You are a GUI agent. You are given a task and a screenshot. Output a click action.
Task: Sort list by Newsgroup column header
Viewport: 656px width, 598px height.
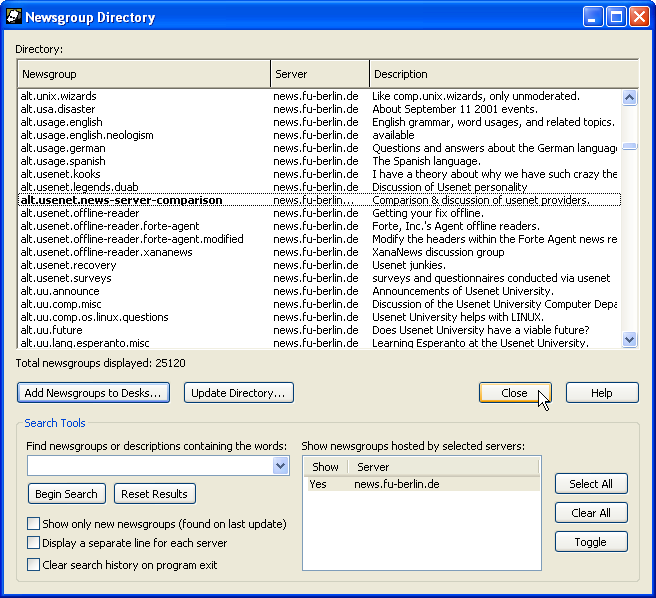pos(144,74)
